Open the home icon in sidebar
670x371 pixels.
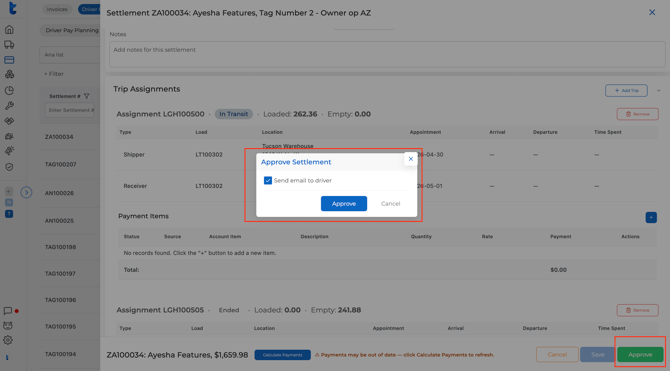tap(9, 29)
